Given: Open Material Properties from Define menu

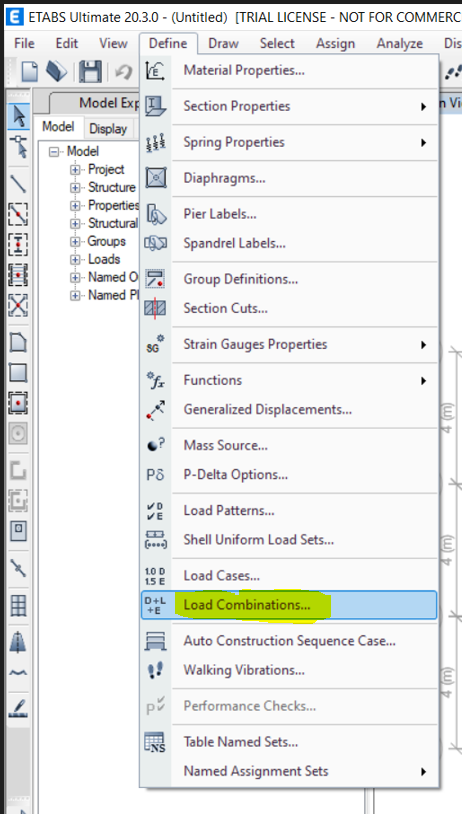Looking at the screenshot, I should coord(289,70).
